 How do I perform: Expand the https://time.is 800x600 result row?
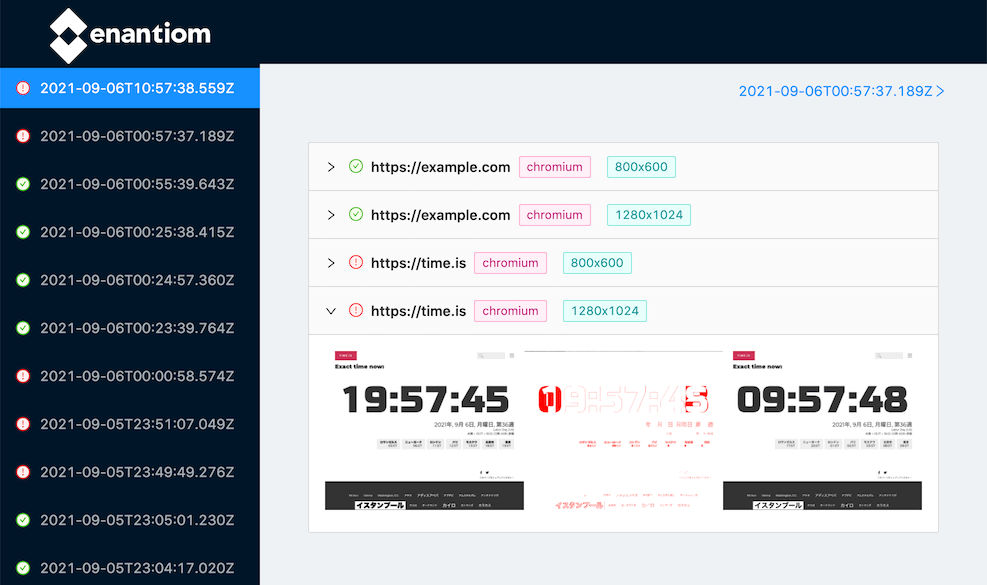tap(331, 263)
